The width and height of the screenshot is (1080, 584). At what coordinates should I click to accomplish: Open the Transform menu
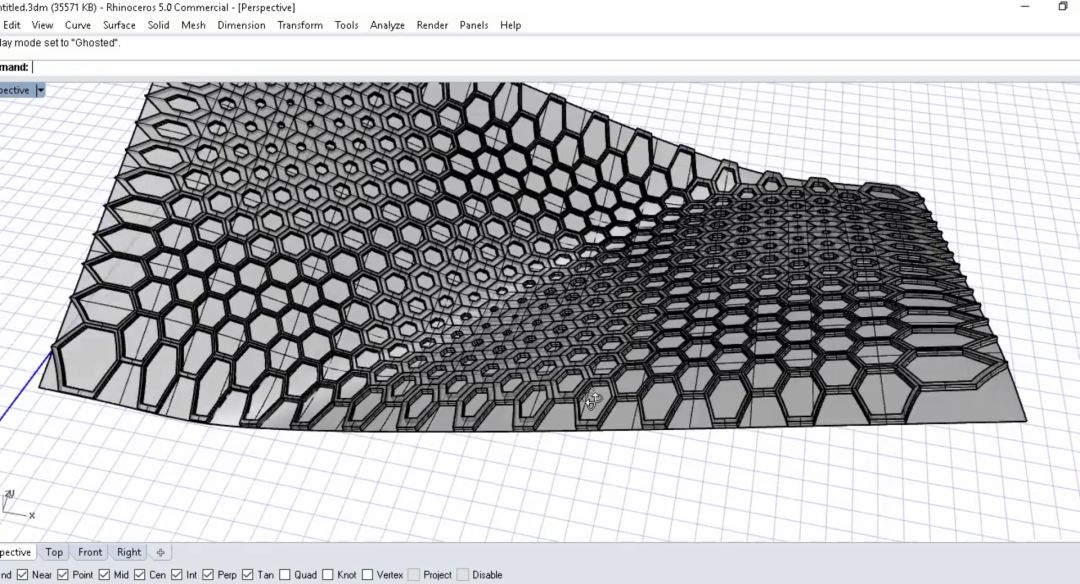point(300,25)
